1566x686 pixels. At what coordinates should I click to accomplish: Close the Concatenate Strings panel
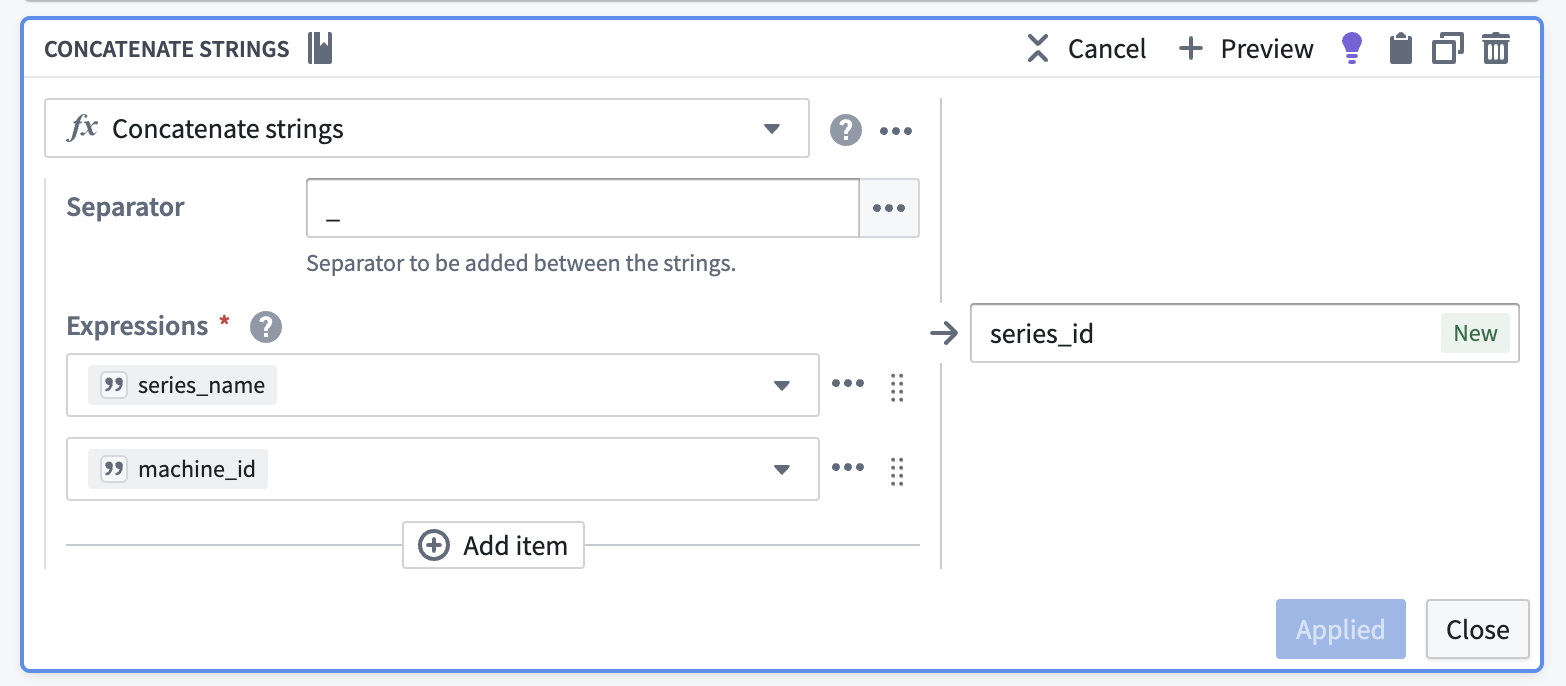(x=1477, y=629)
